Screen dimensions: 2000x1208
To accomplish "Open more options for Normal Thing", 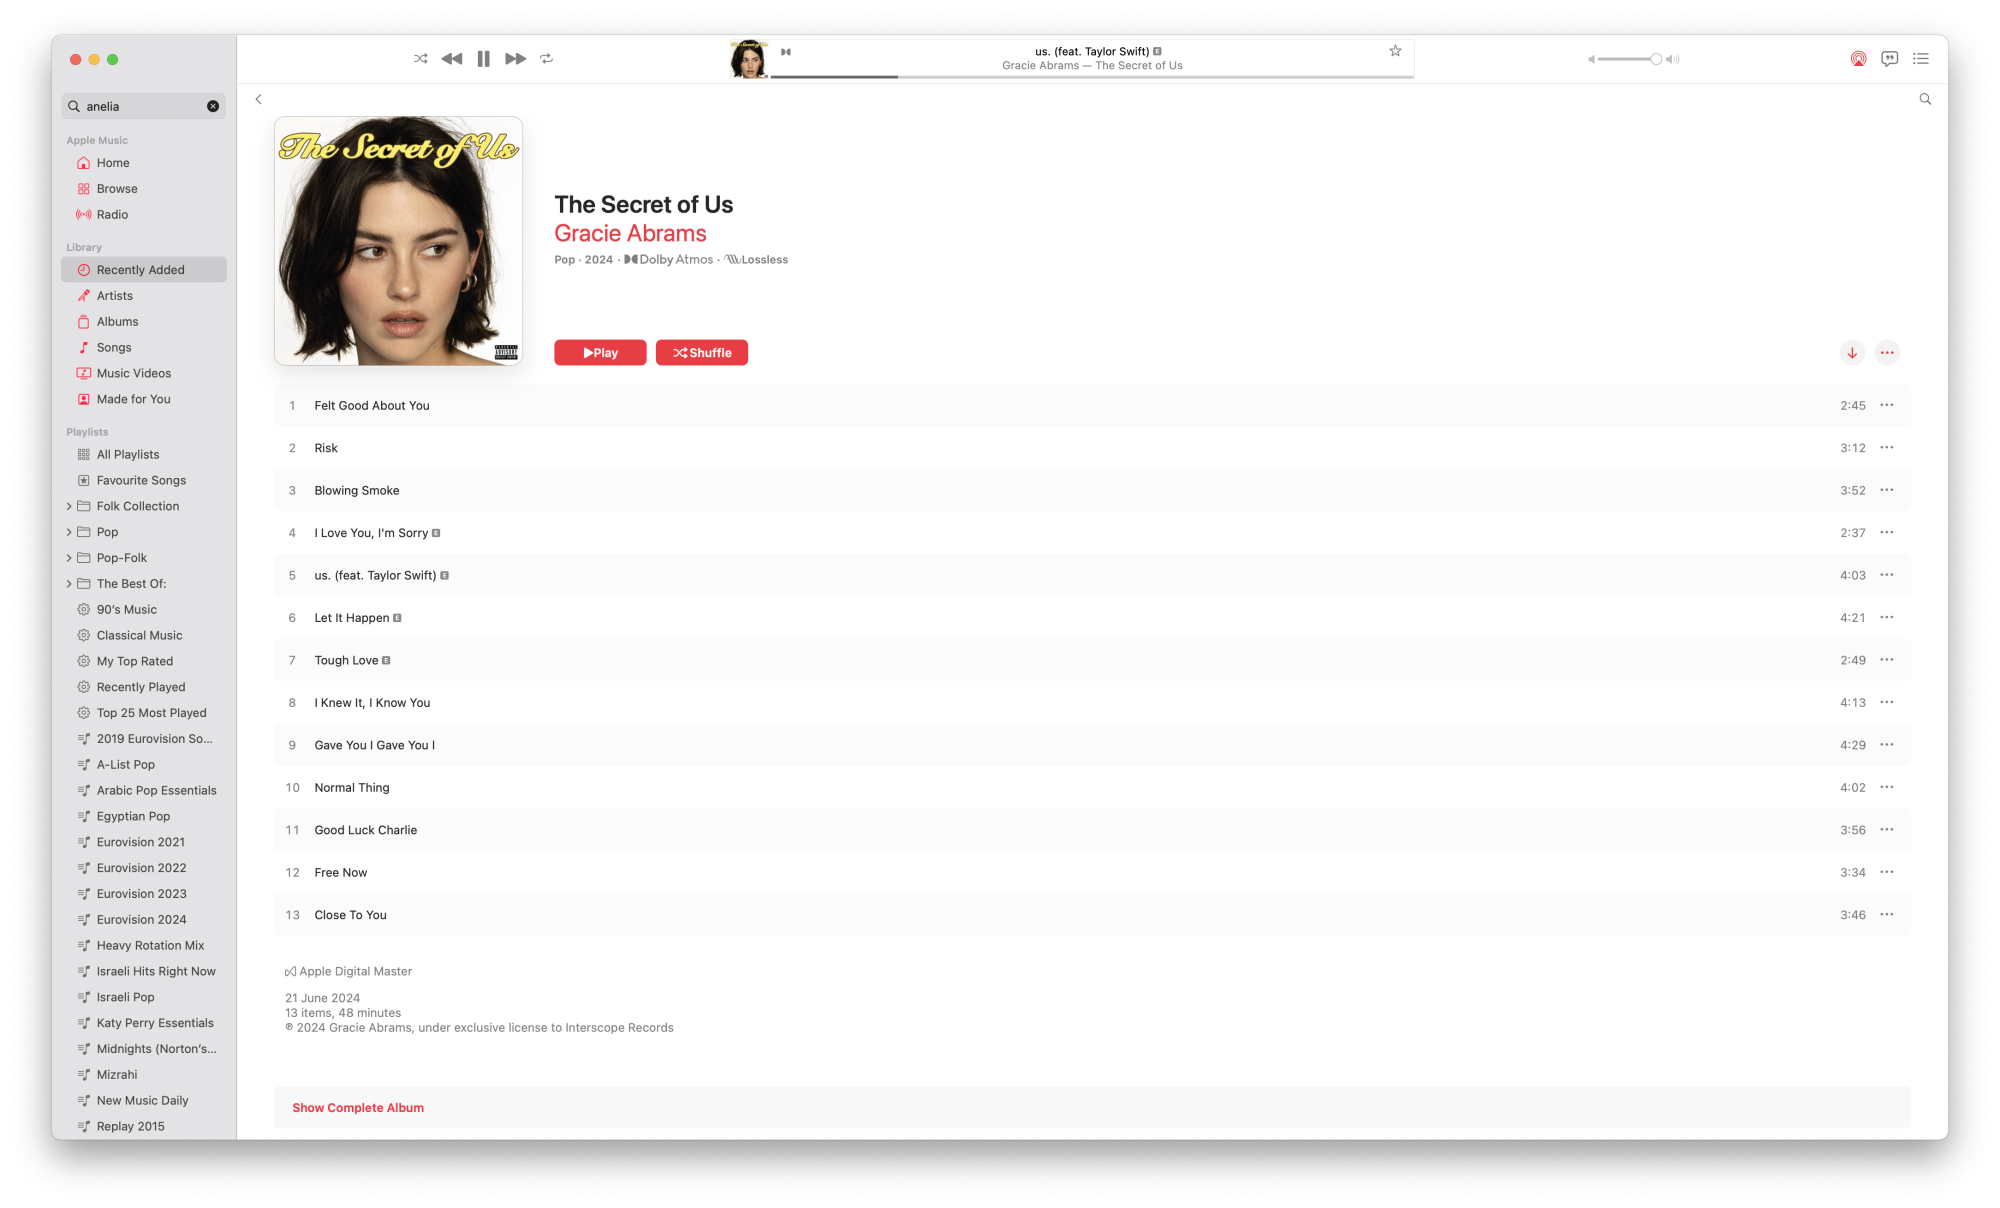I will (1887, 788).
